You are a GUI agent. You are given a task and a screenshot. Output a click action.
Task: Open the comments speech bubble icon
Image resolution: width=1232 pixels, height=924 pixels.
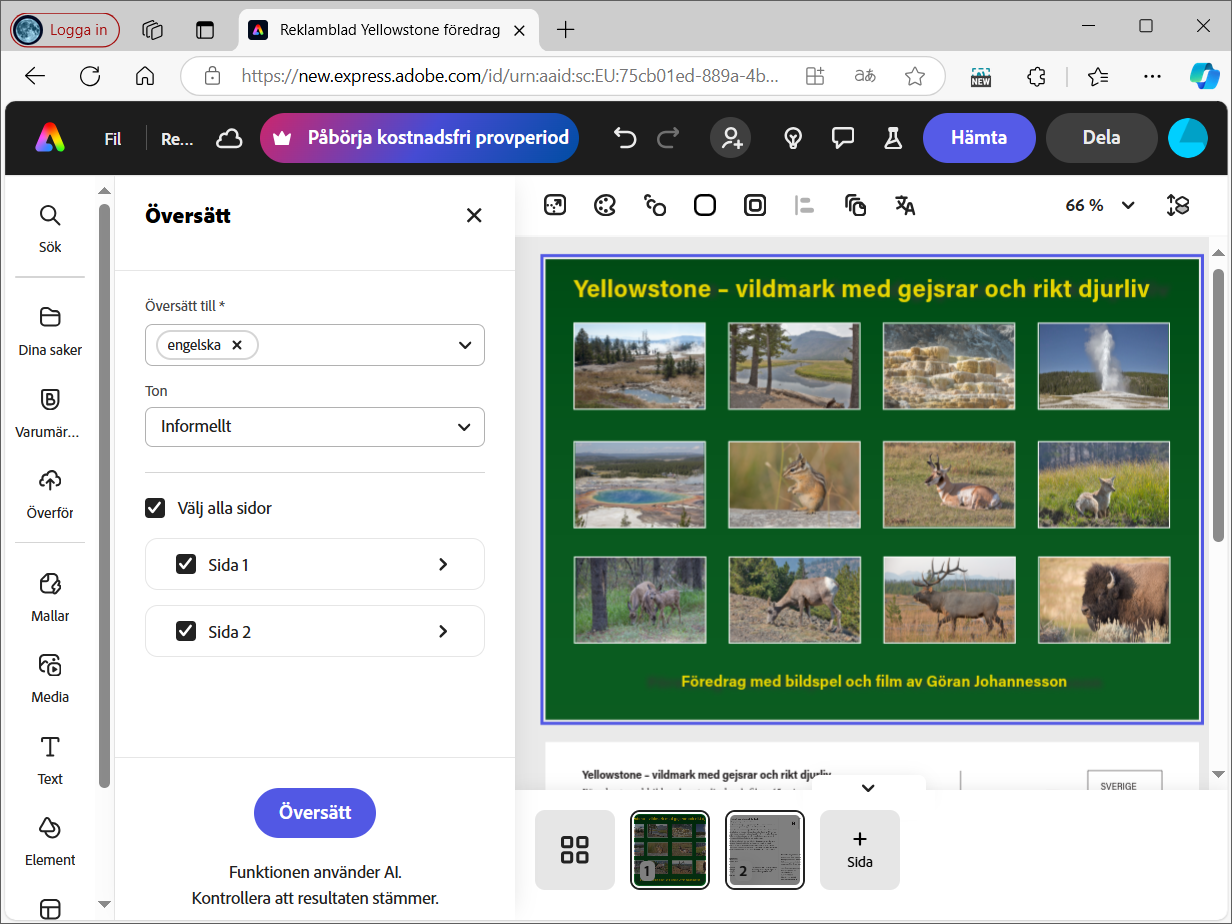point(843,138)
